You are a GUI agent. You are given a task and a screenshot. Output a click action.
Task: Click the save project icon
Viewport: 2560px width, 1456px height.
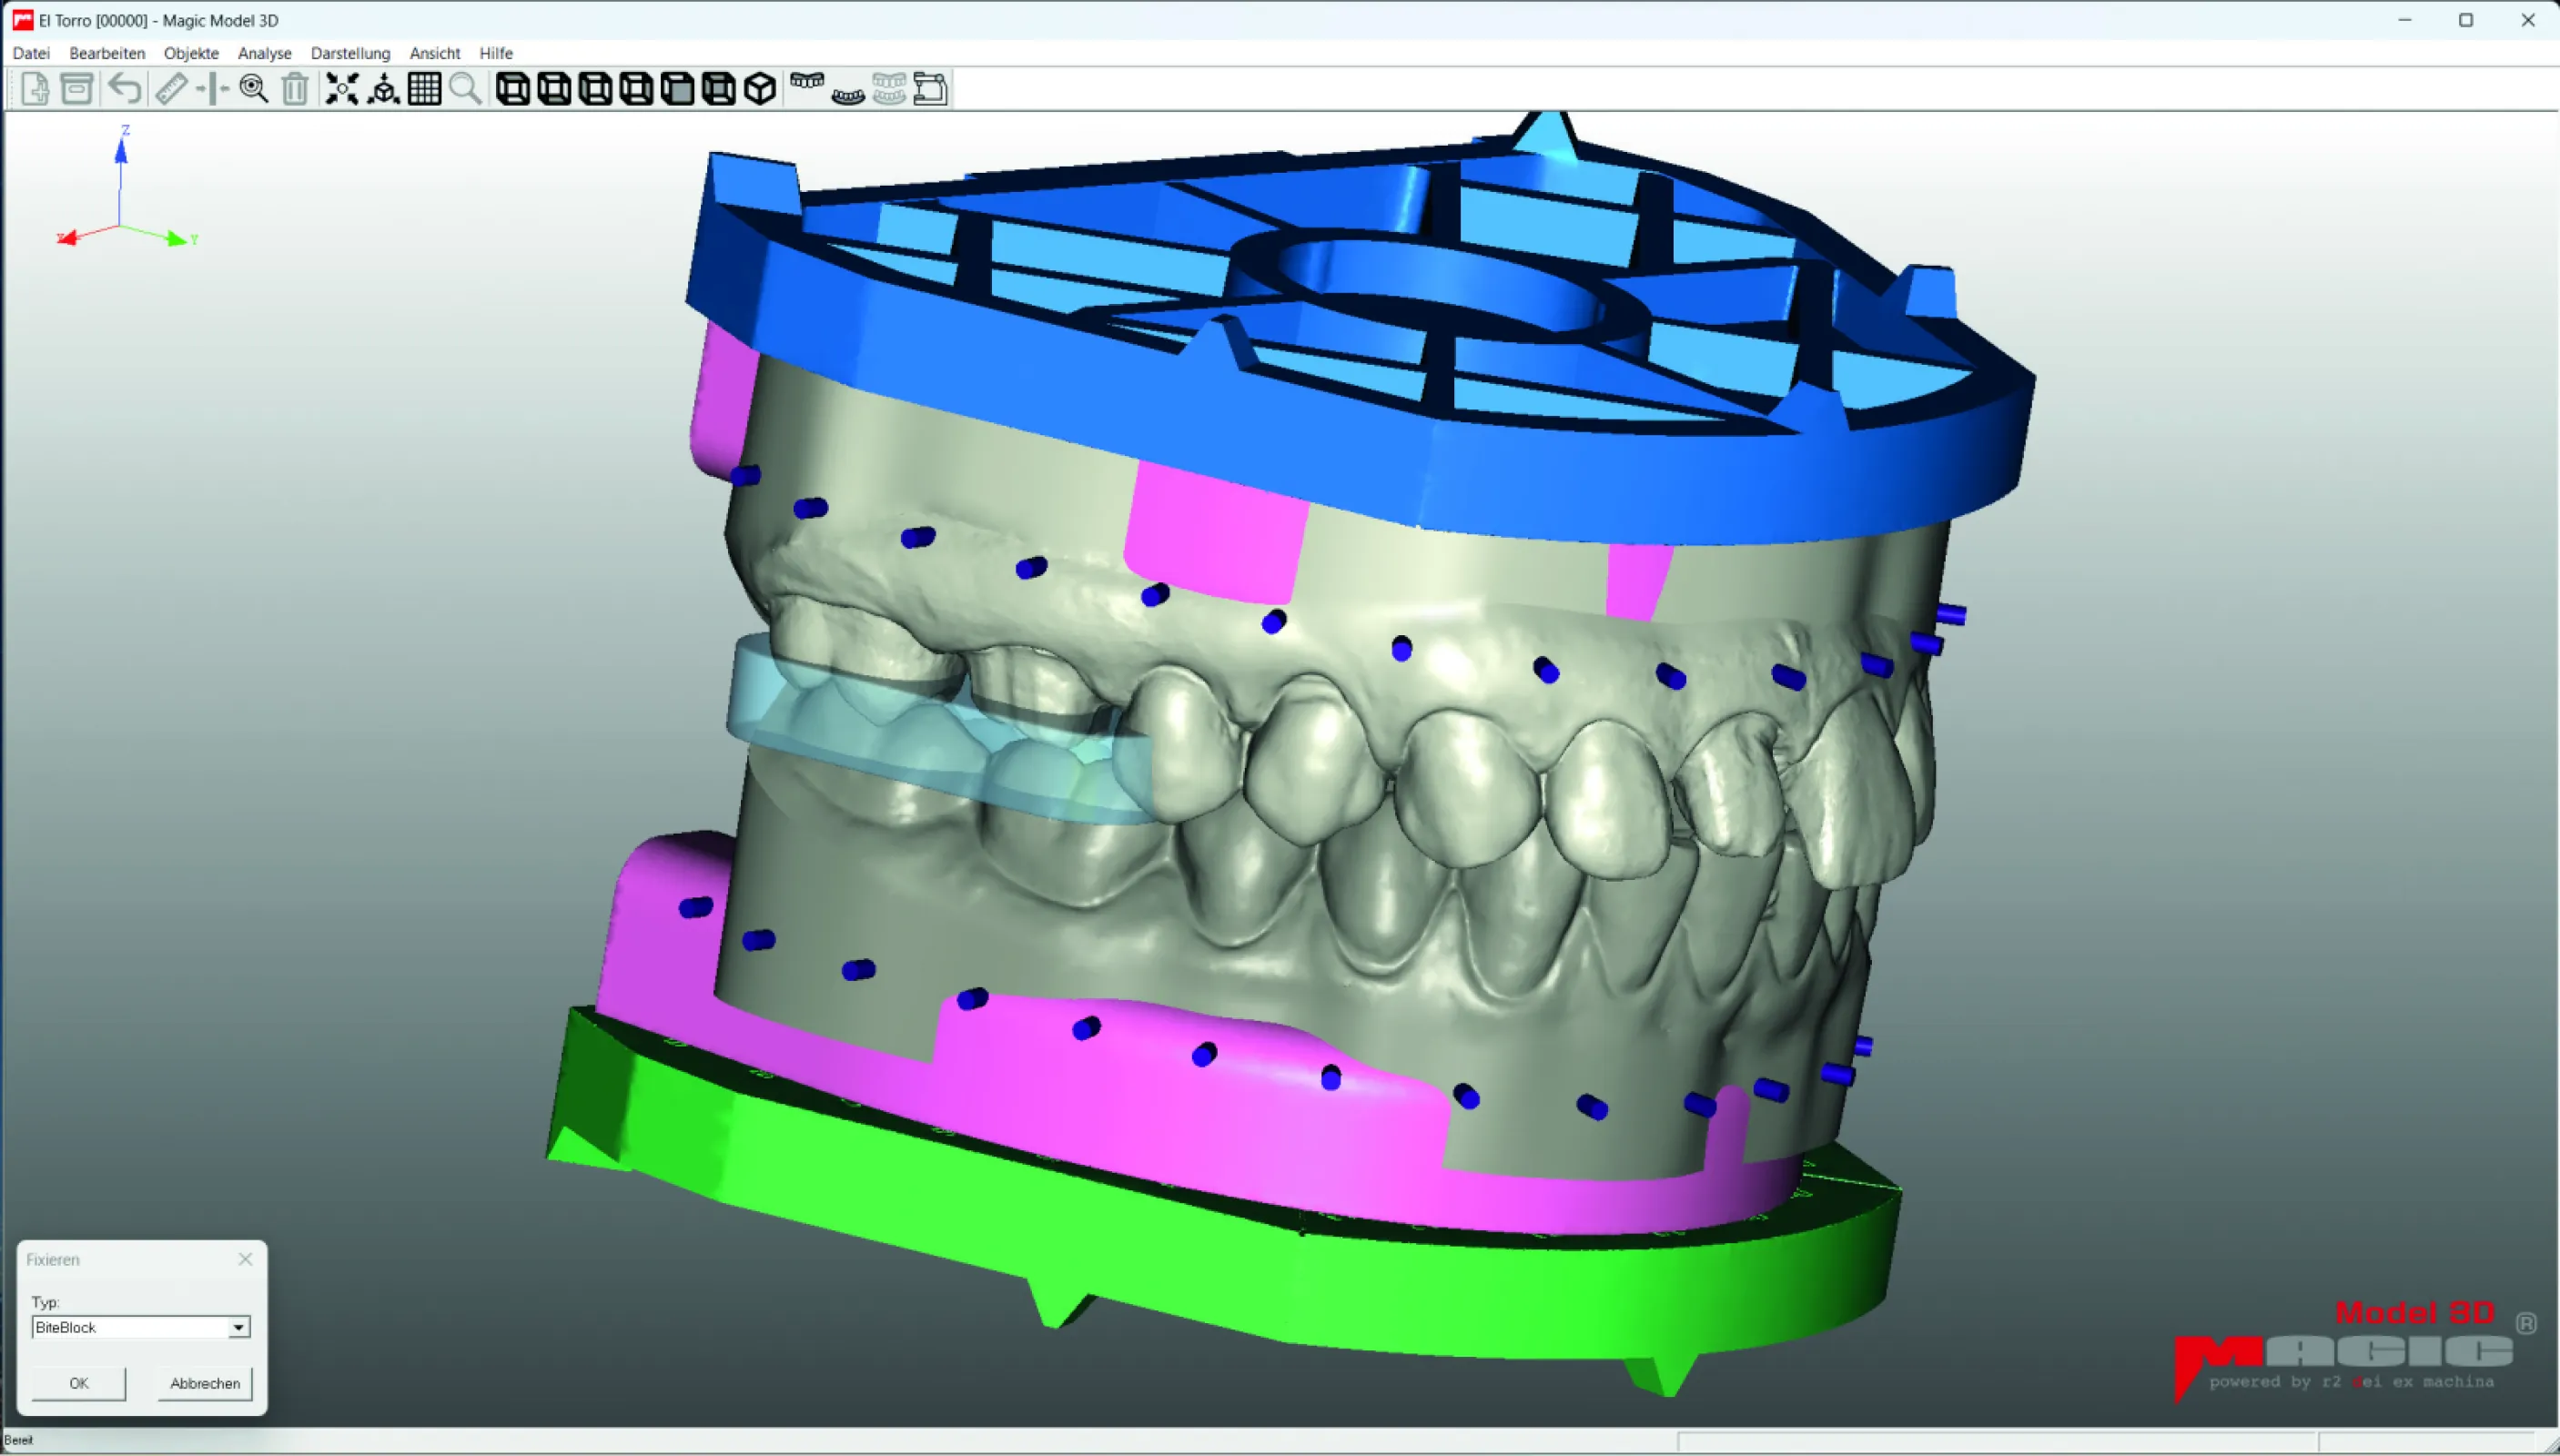pos(77,89)
